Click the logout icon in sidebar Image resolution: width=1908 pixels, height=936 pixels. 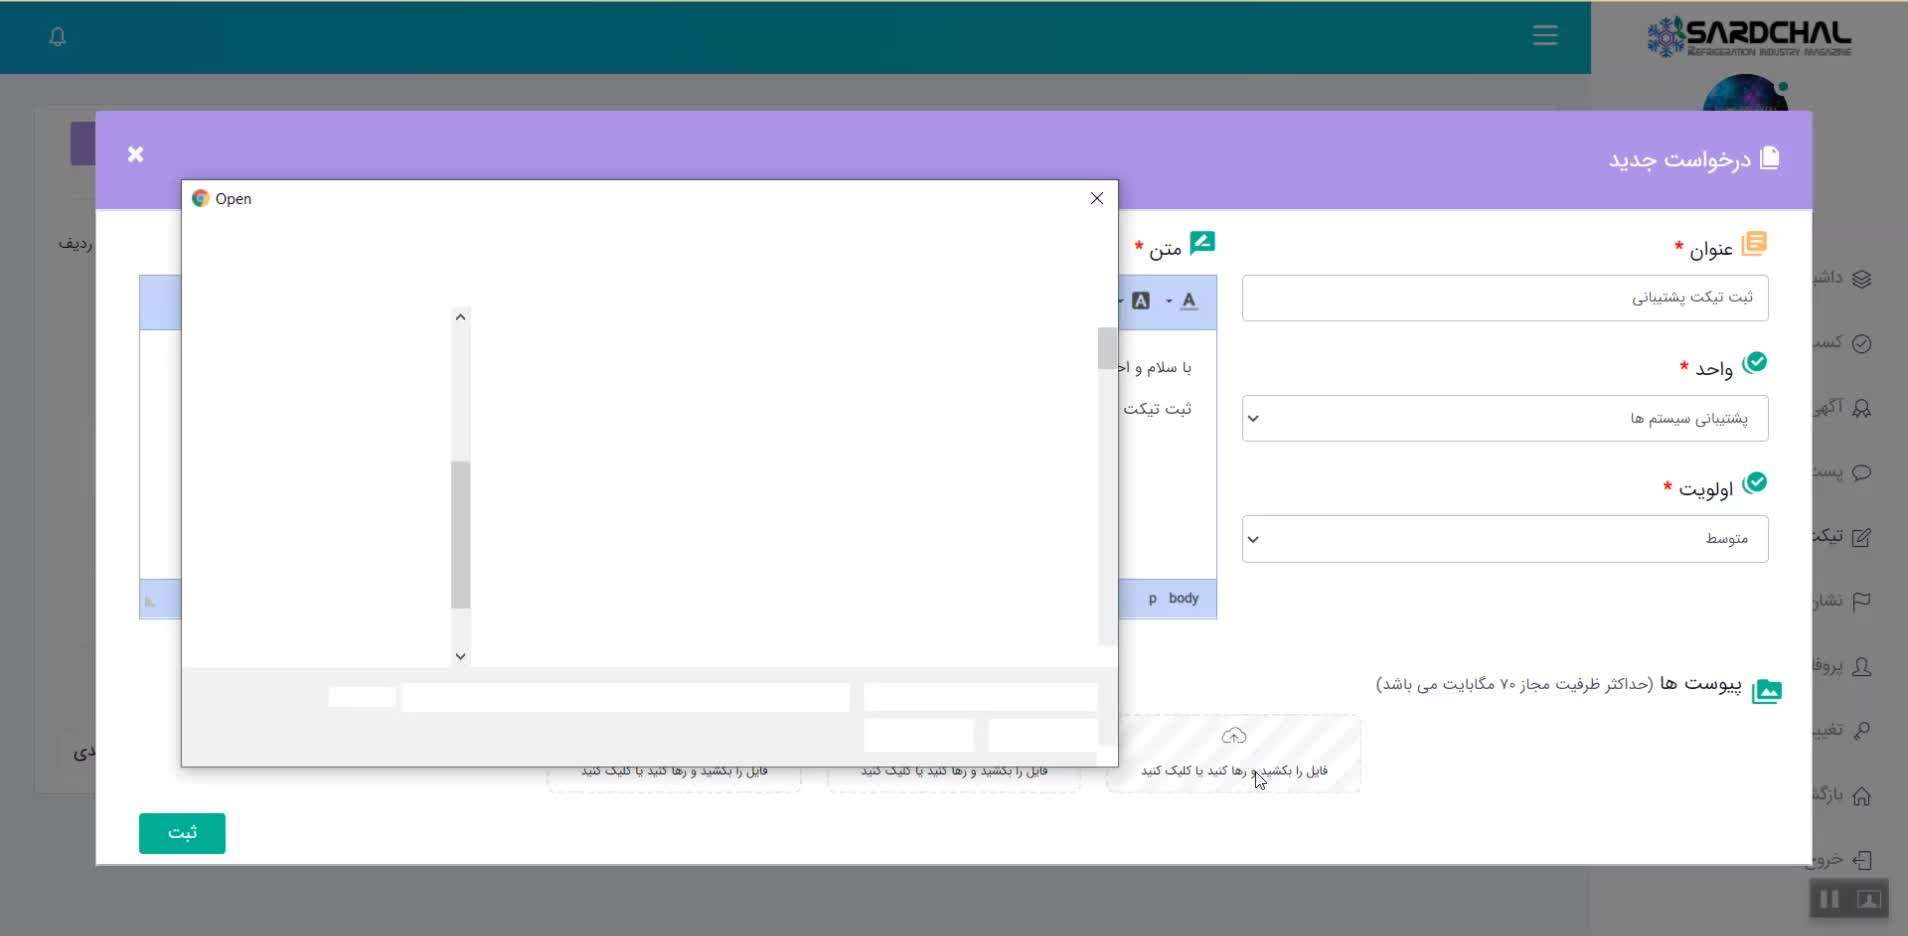tap(1861, 860)
